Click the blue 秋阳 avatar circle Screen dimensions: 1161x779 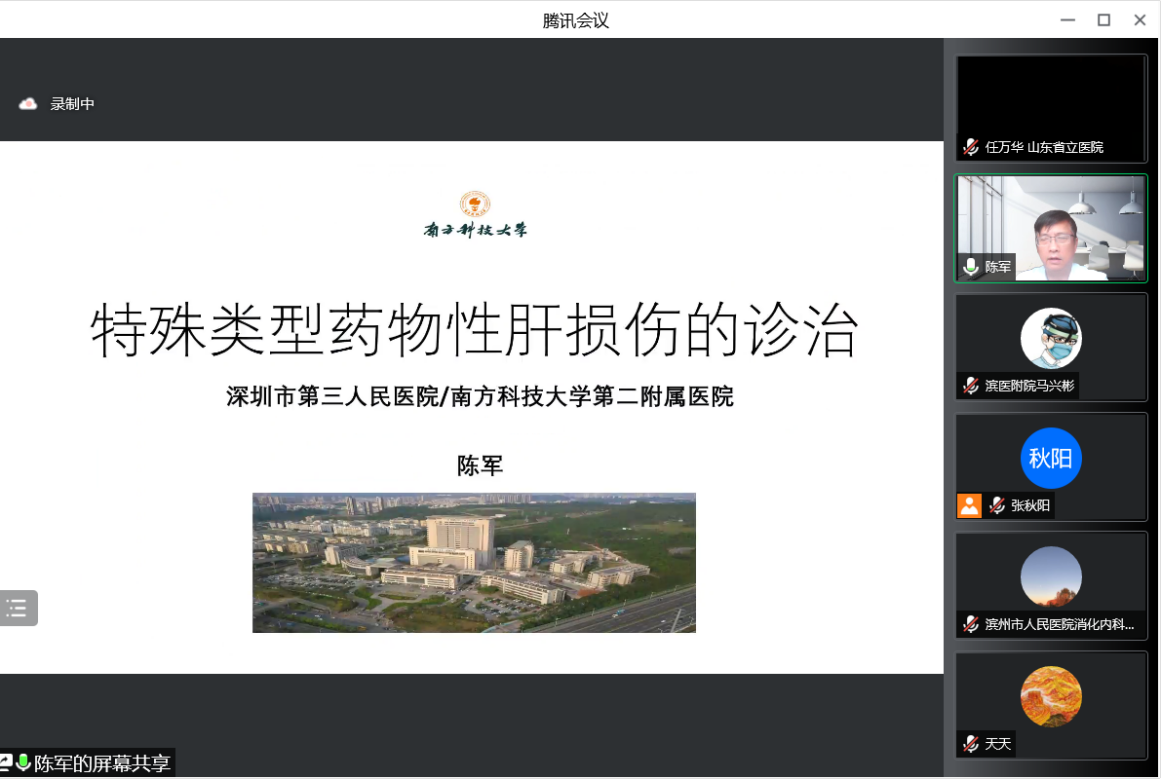tap(1050, 458)
